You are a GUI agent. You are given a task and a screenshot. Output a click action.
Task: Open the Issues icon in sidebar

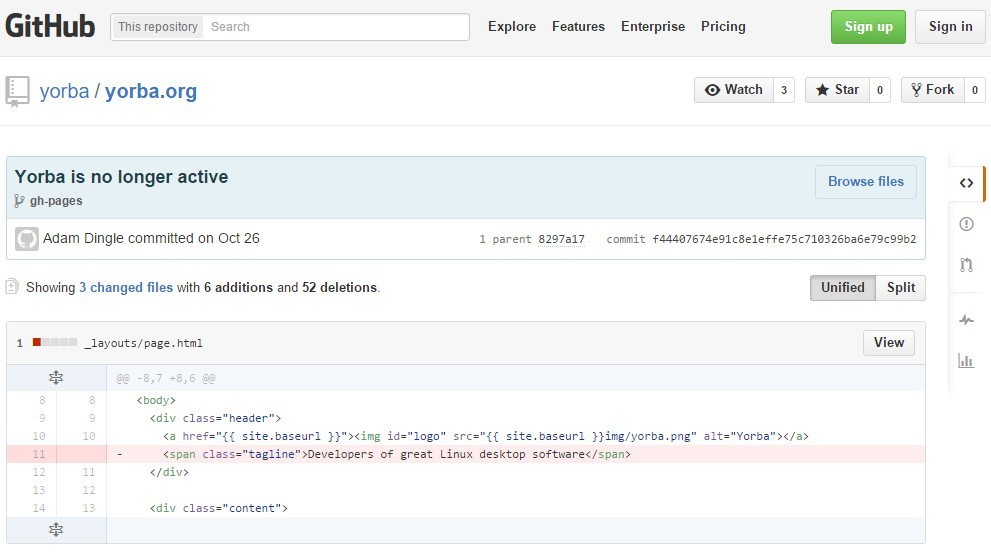(x=966, y=224)
